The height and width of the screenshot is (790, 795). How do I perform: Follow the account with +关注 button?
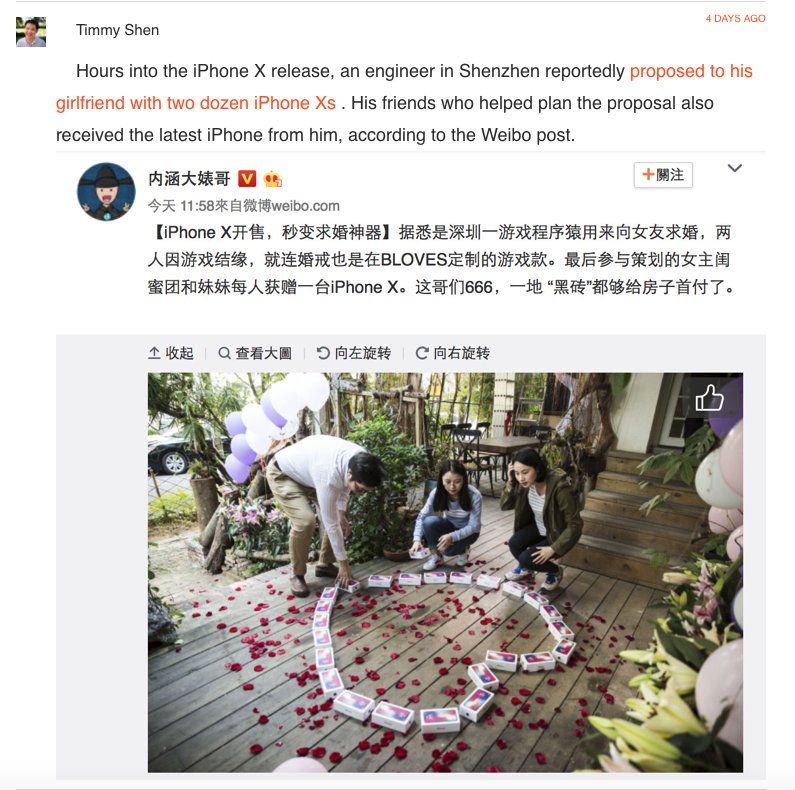click(x=663, y=175)
